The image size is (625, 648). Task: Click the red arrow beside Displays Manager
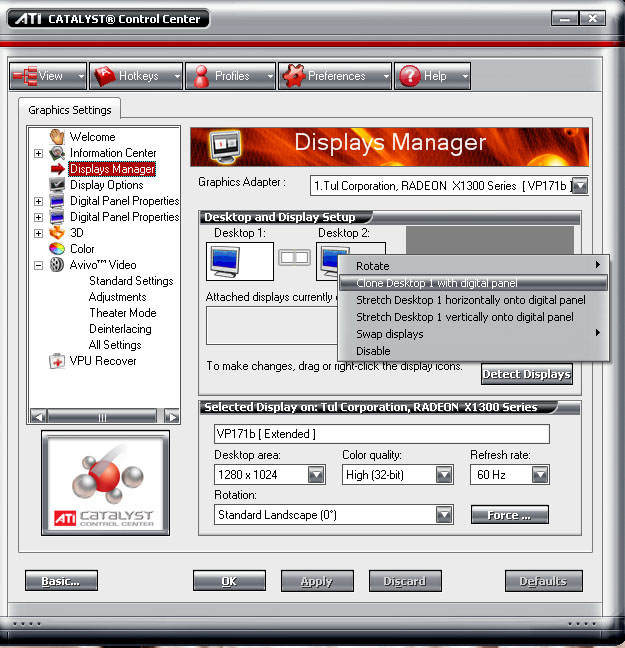click(x=57, y=169)
